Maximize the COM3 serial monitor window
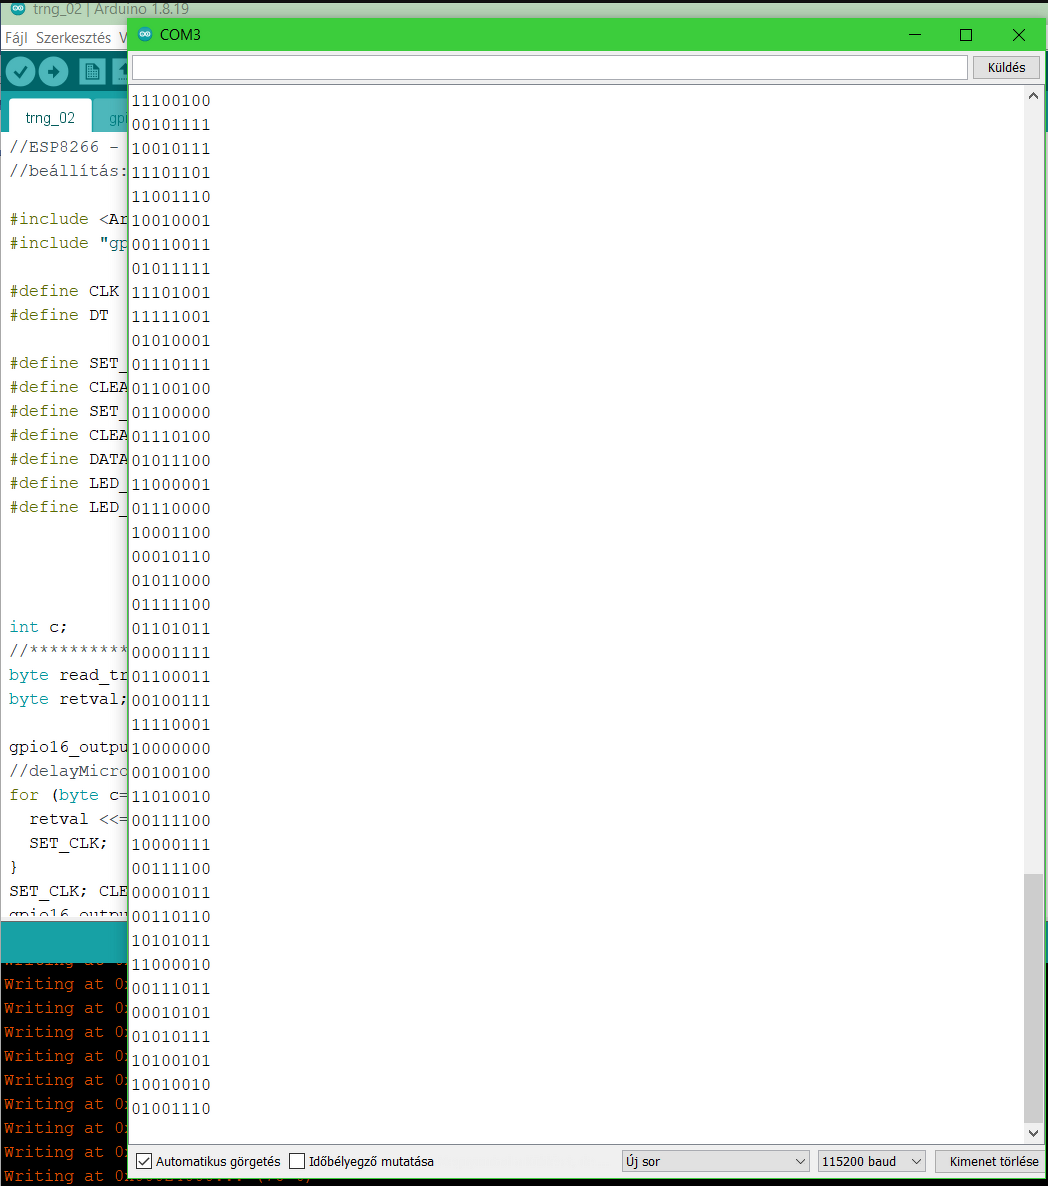This screenshot has height=1186, width=1048. [966, 35]
